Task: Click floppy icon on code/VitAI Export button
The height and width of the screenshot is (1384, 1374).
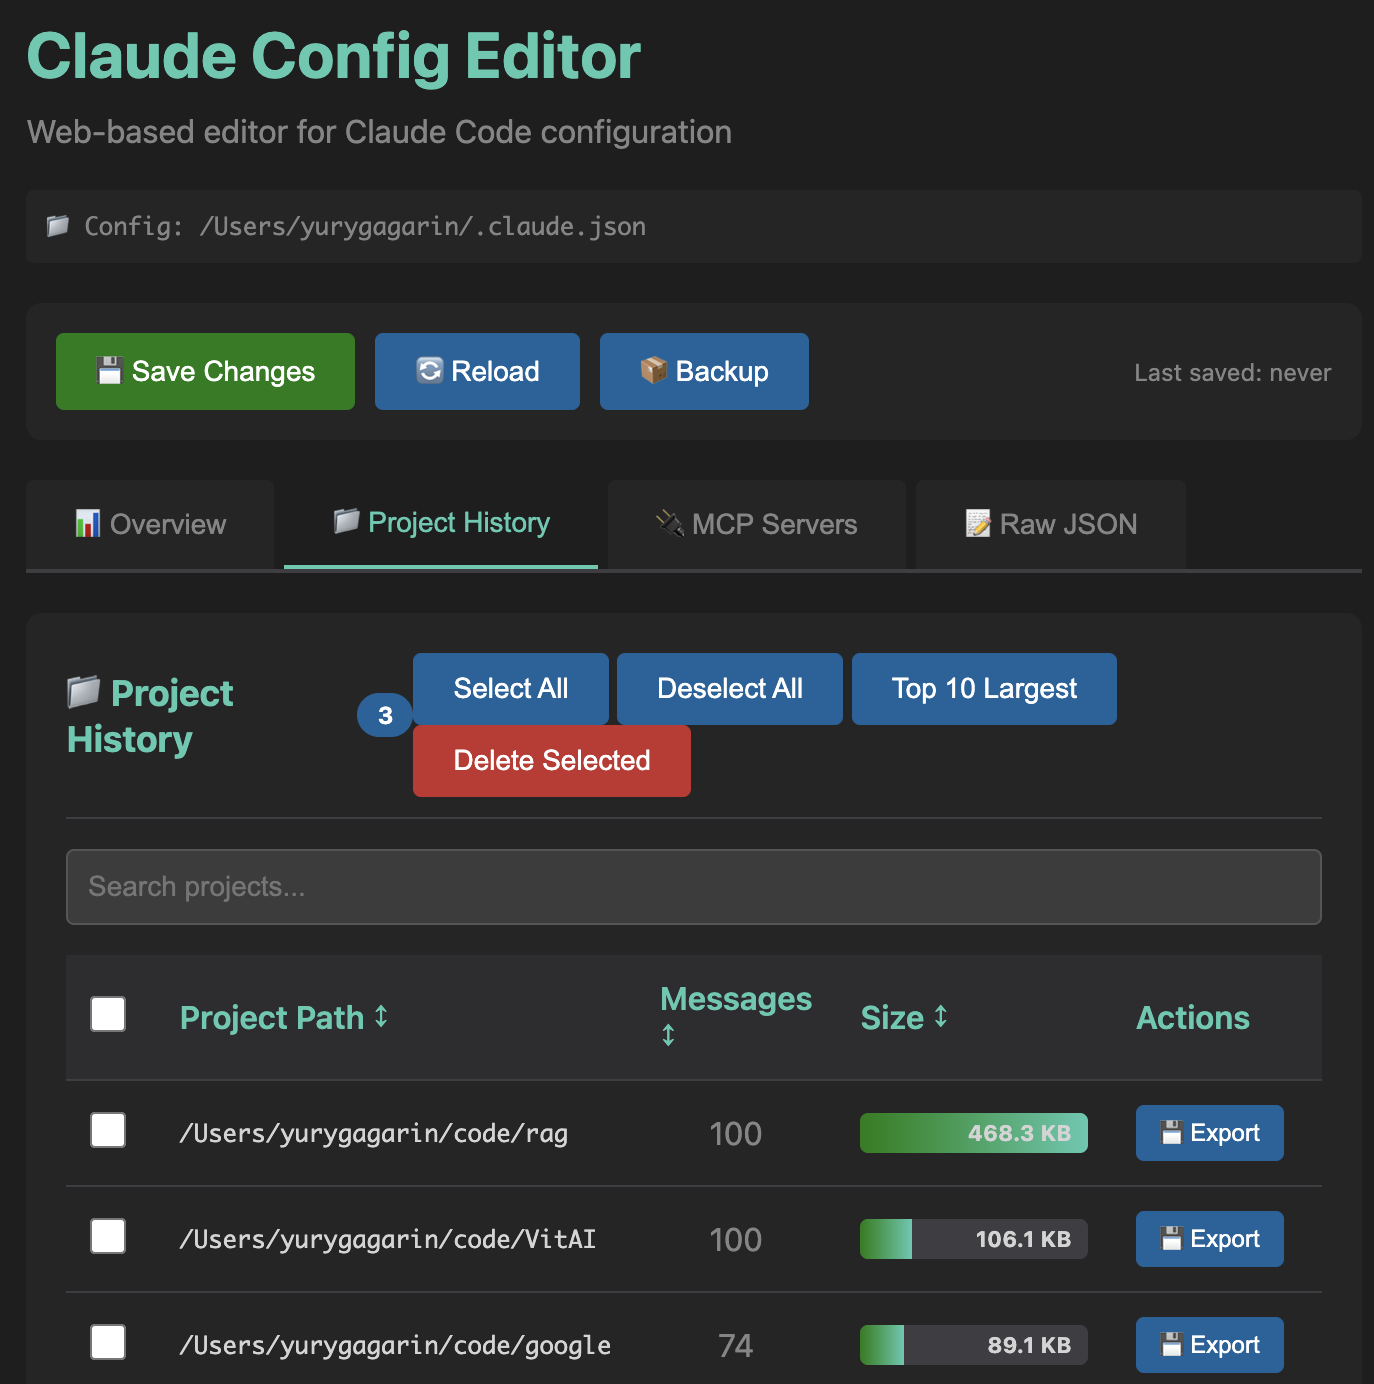Action: tap(1171, 1238)
